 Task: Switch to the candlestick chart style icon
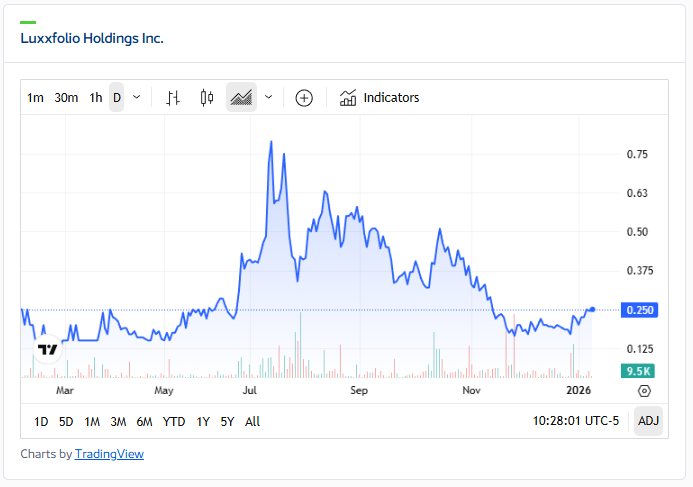207,98
